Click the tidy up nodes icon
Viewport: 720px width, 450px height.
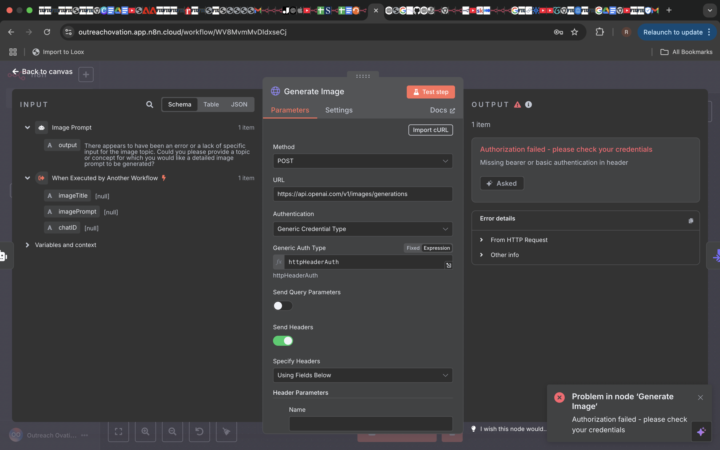[x=226, y=432]
